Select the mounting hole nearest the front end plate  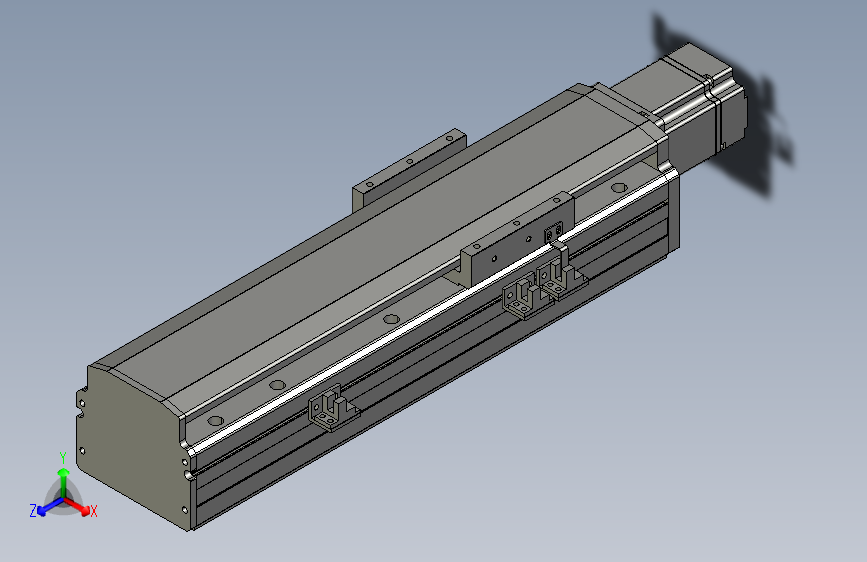(215, 421)
